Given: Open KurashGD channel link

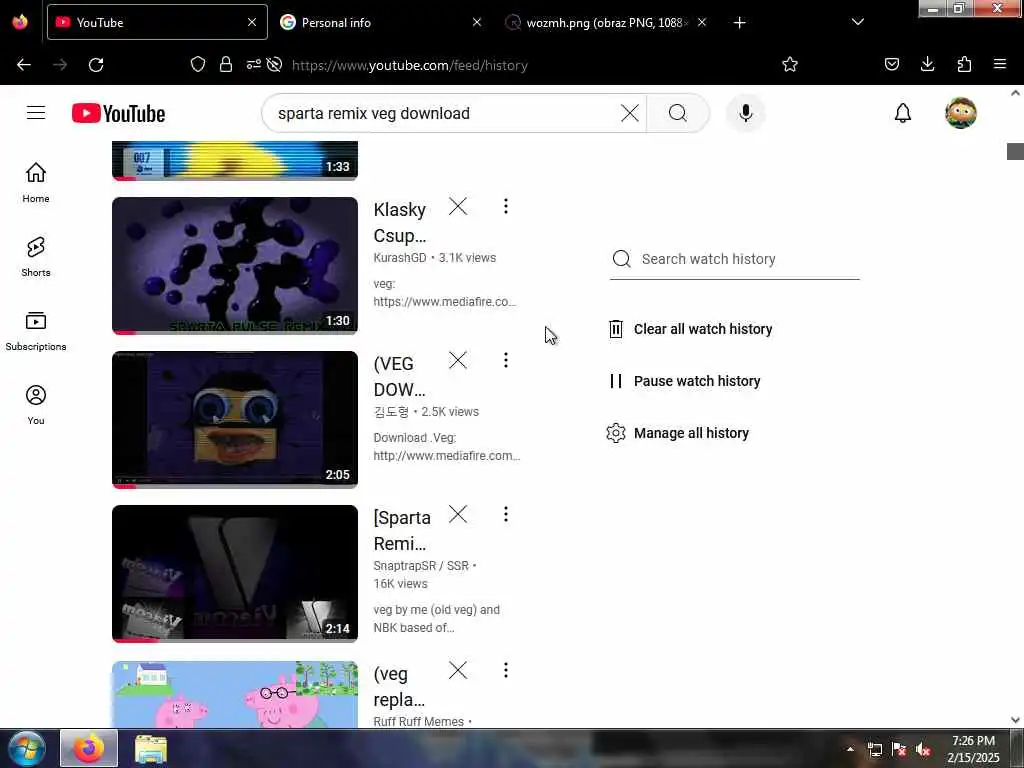Looking at the screenshot, I should tap(400, 258).
